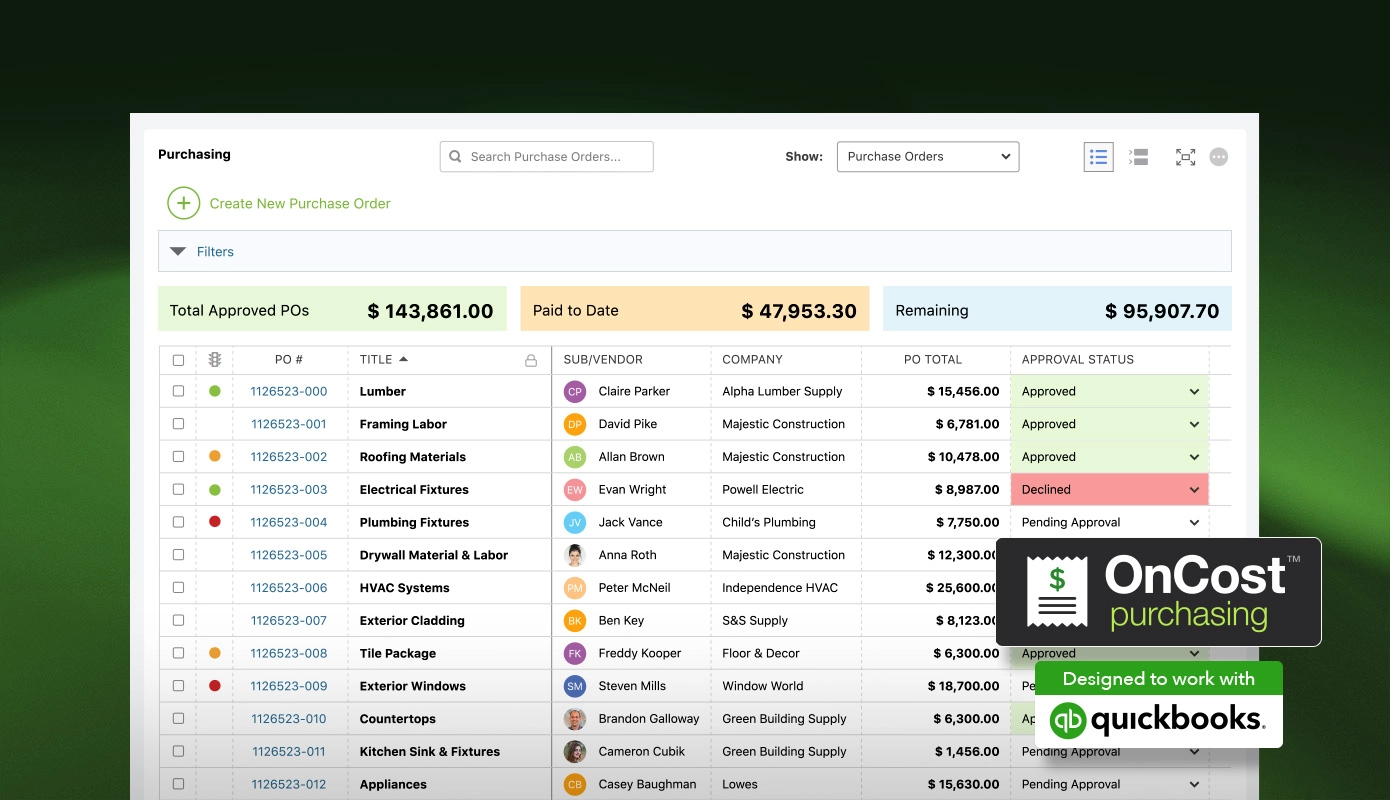Select the Plumbing Fixtures row checkbox
The width and height of the screenshot is (1390, 800).
(178, 522)
